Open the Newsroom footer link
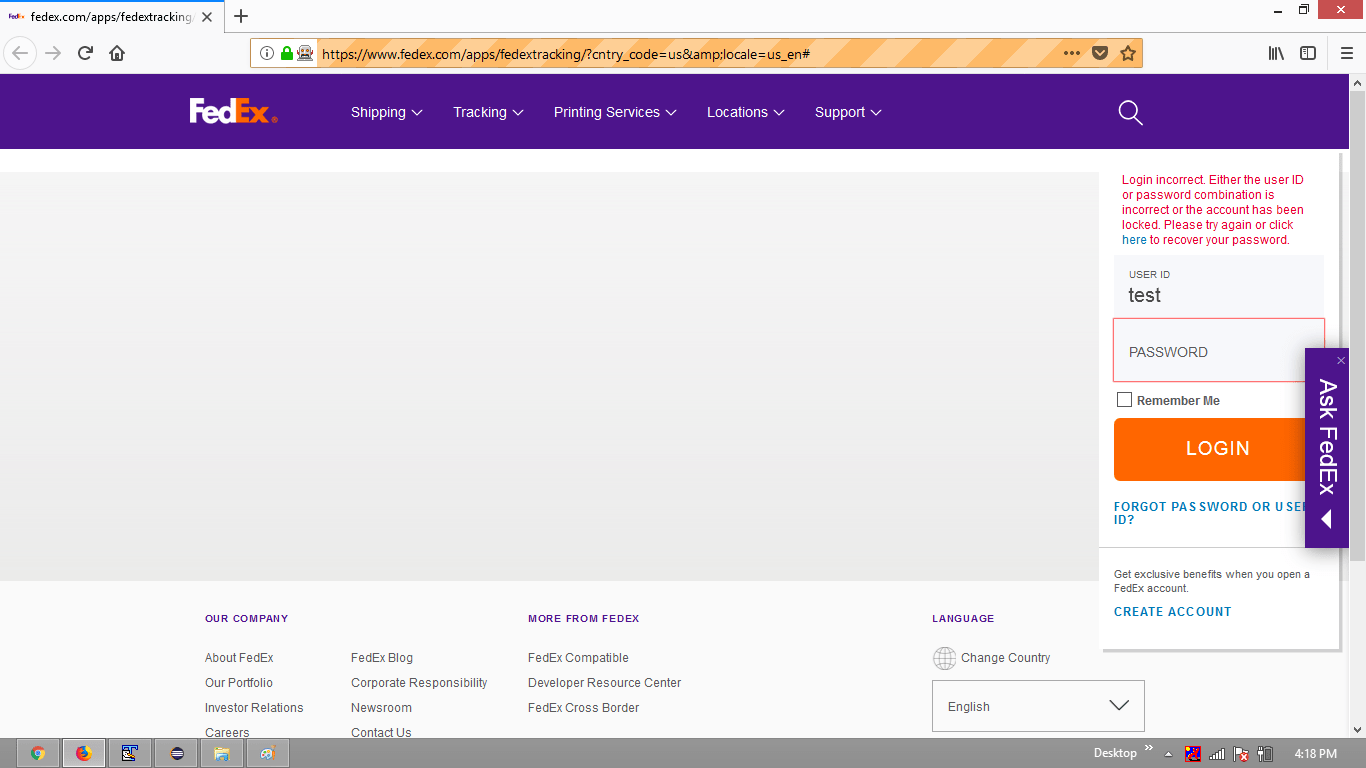This screenshot has width=1366, height=768. tap(381, 708)
